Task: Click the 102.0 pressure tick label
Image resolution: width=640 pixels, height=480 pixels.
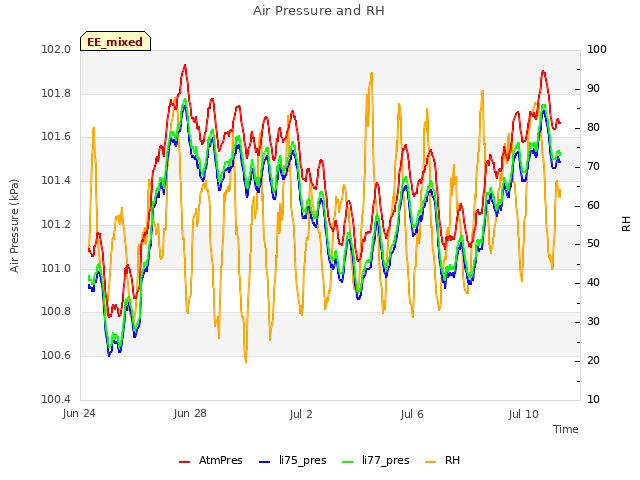Action: click(56, 50)
